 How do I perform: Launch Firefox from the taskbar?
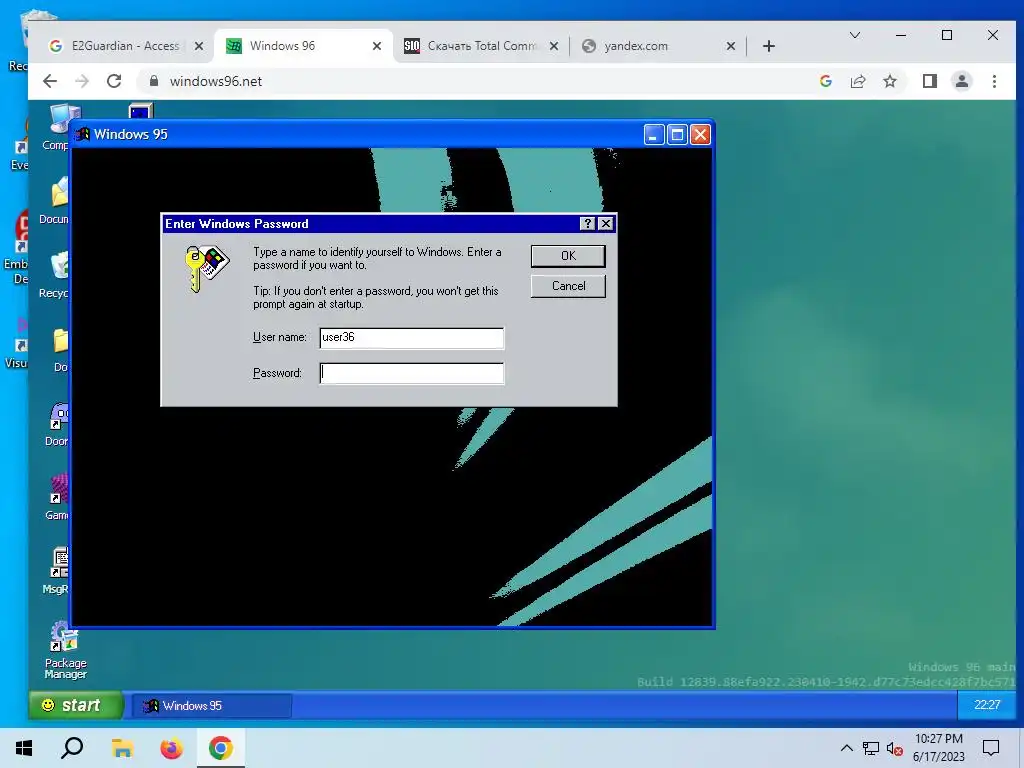[x=172, y=748]
